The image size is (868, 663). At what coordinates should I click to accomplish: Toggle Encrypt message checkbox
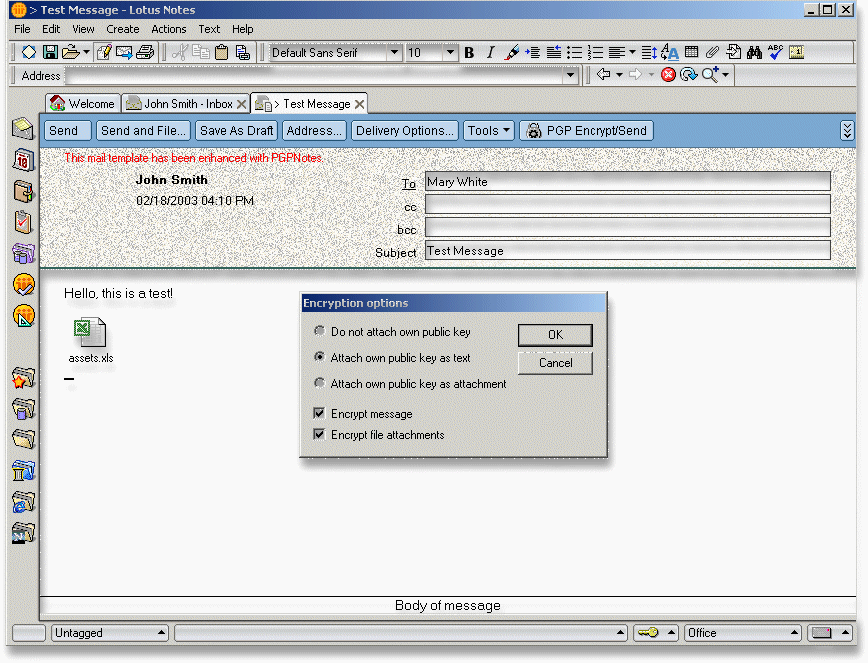pos(319,413)
